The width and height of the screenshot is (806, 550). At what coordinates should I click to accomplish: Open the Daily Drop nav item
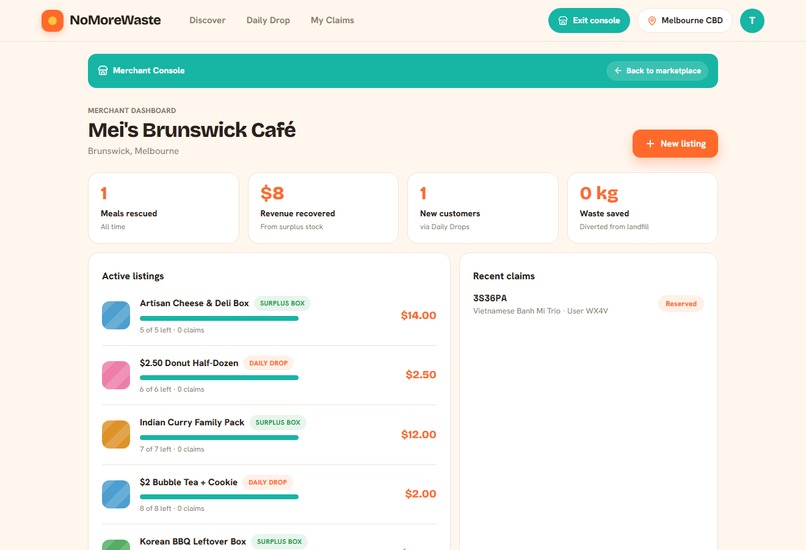(268, 21)
